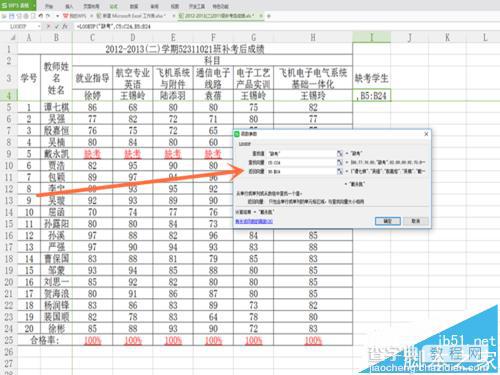Select column header C
500x375 pixels.
[x=92, y=37]
